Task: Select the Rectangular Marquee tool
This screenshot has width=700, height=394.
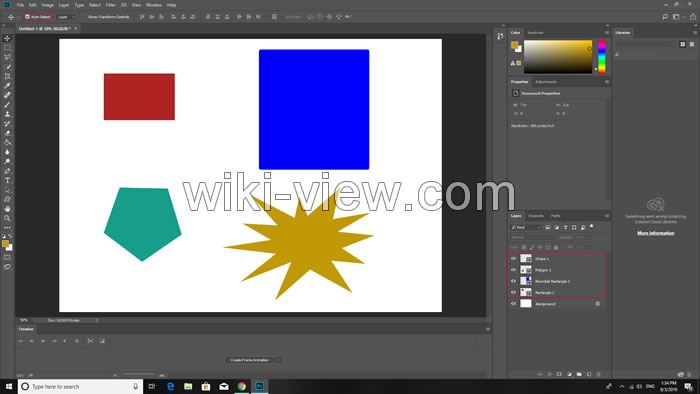Action: (7, 48)
